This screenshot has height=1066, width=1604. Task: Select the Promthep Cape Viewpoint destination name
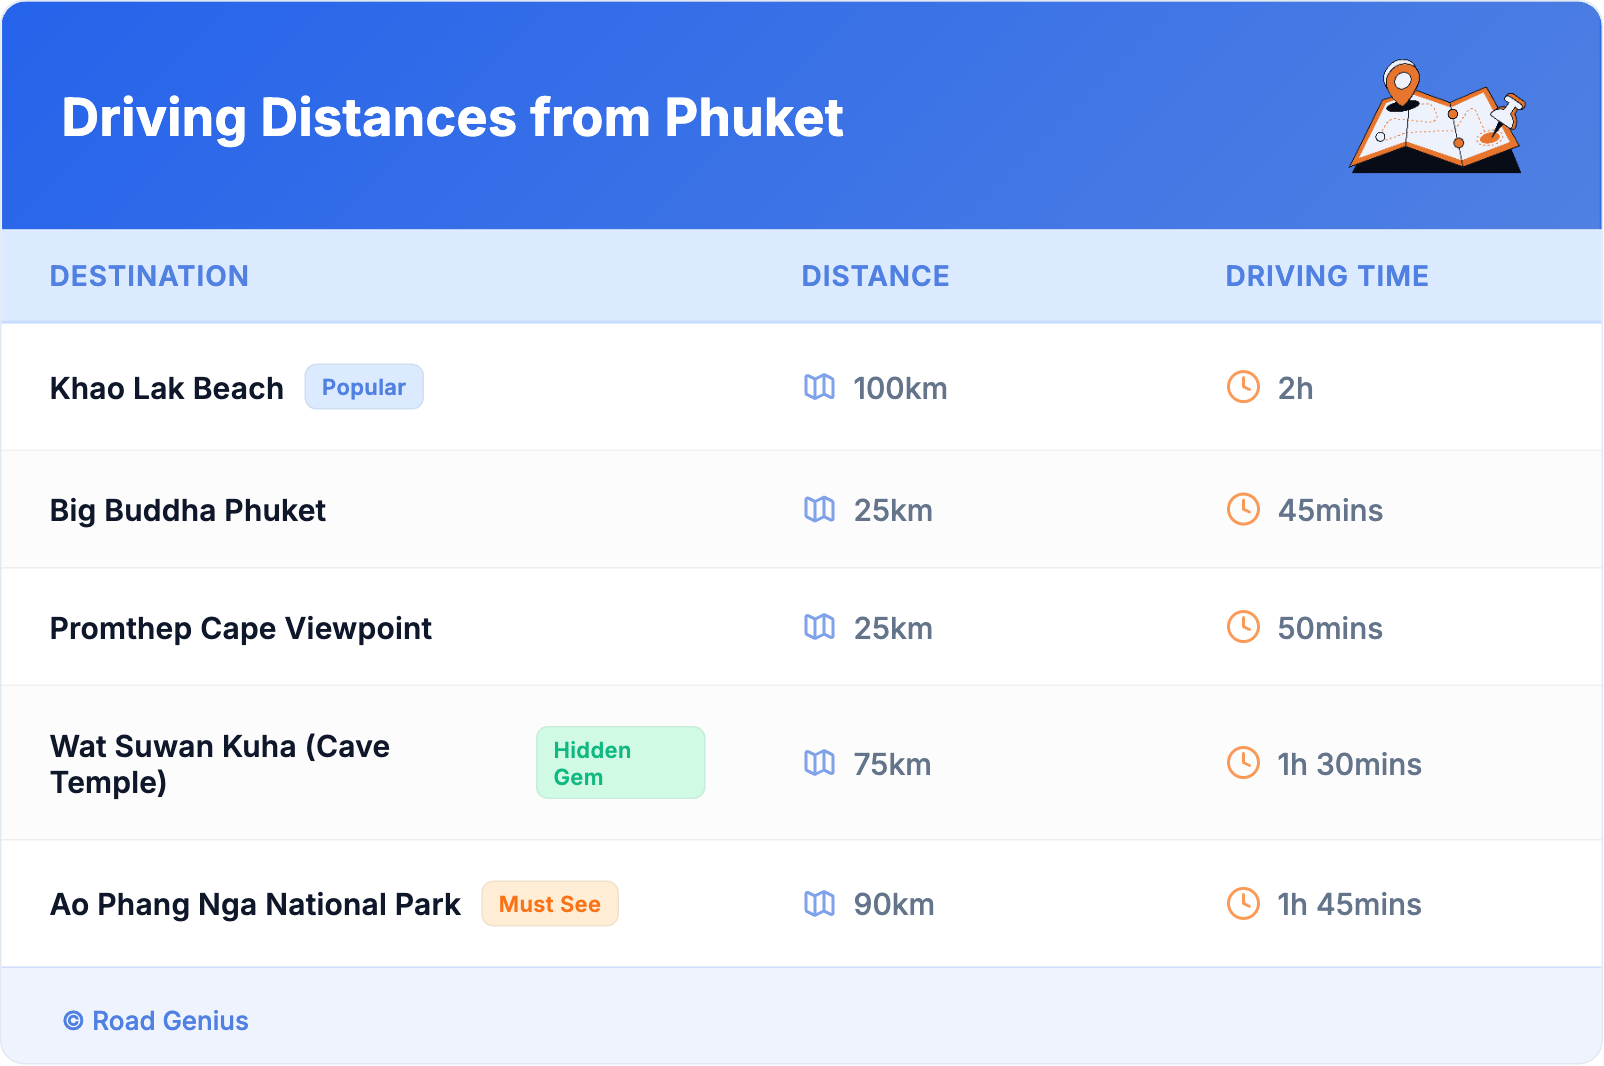coord(241,628)
